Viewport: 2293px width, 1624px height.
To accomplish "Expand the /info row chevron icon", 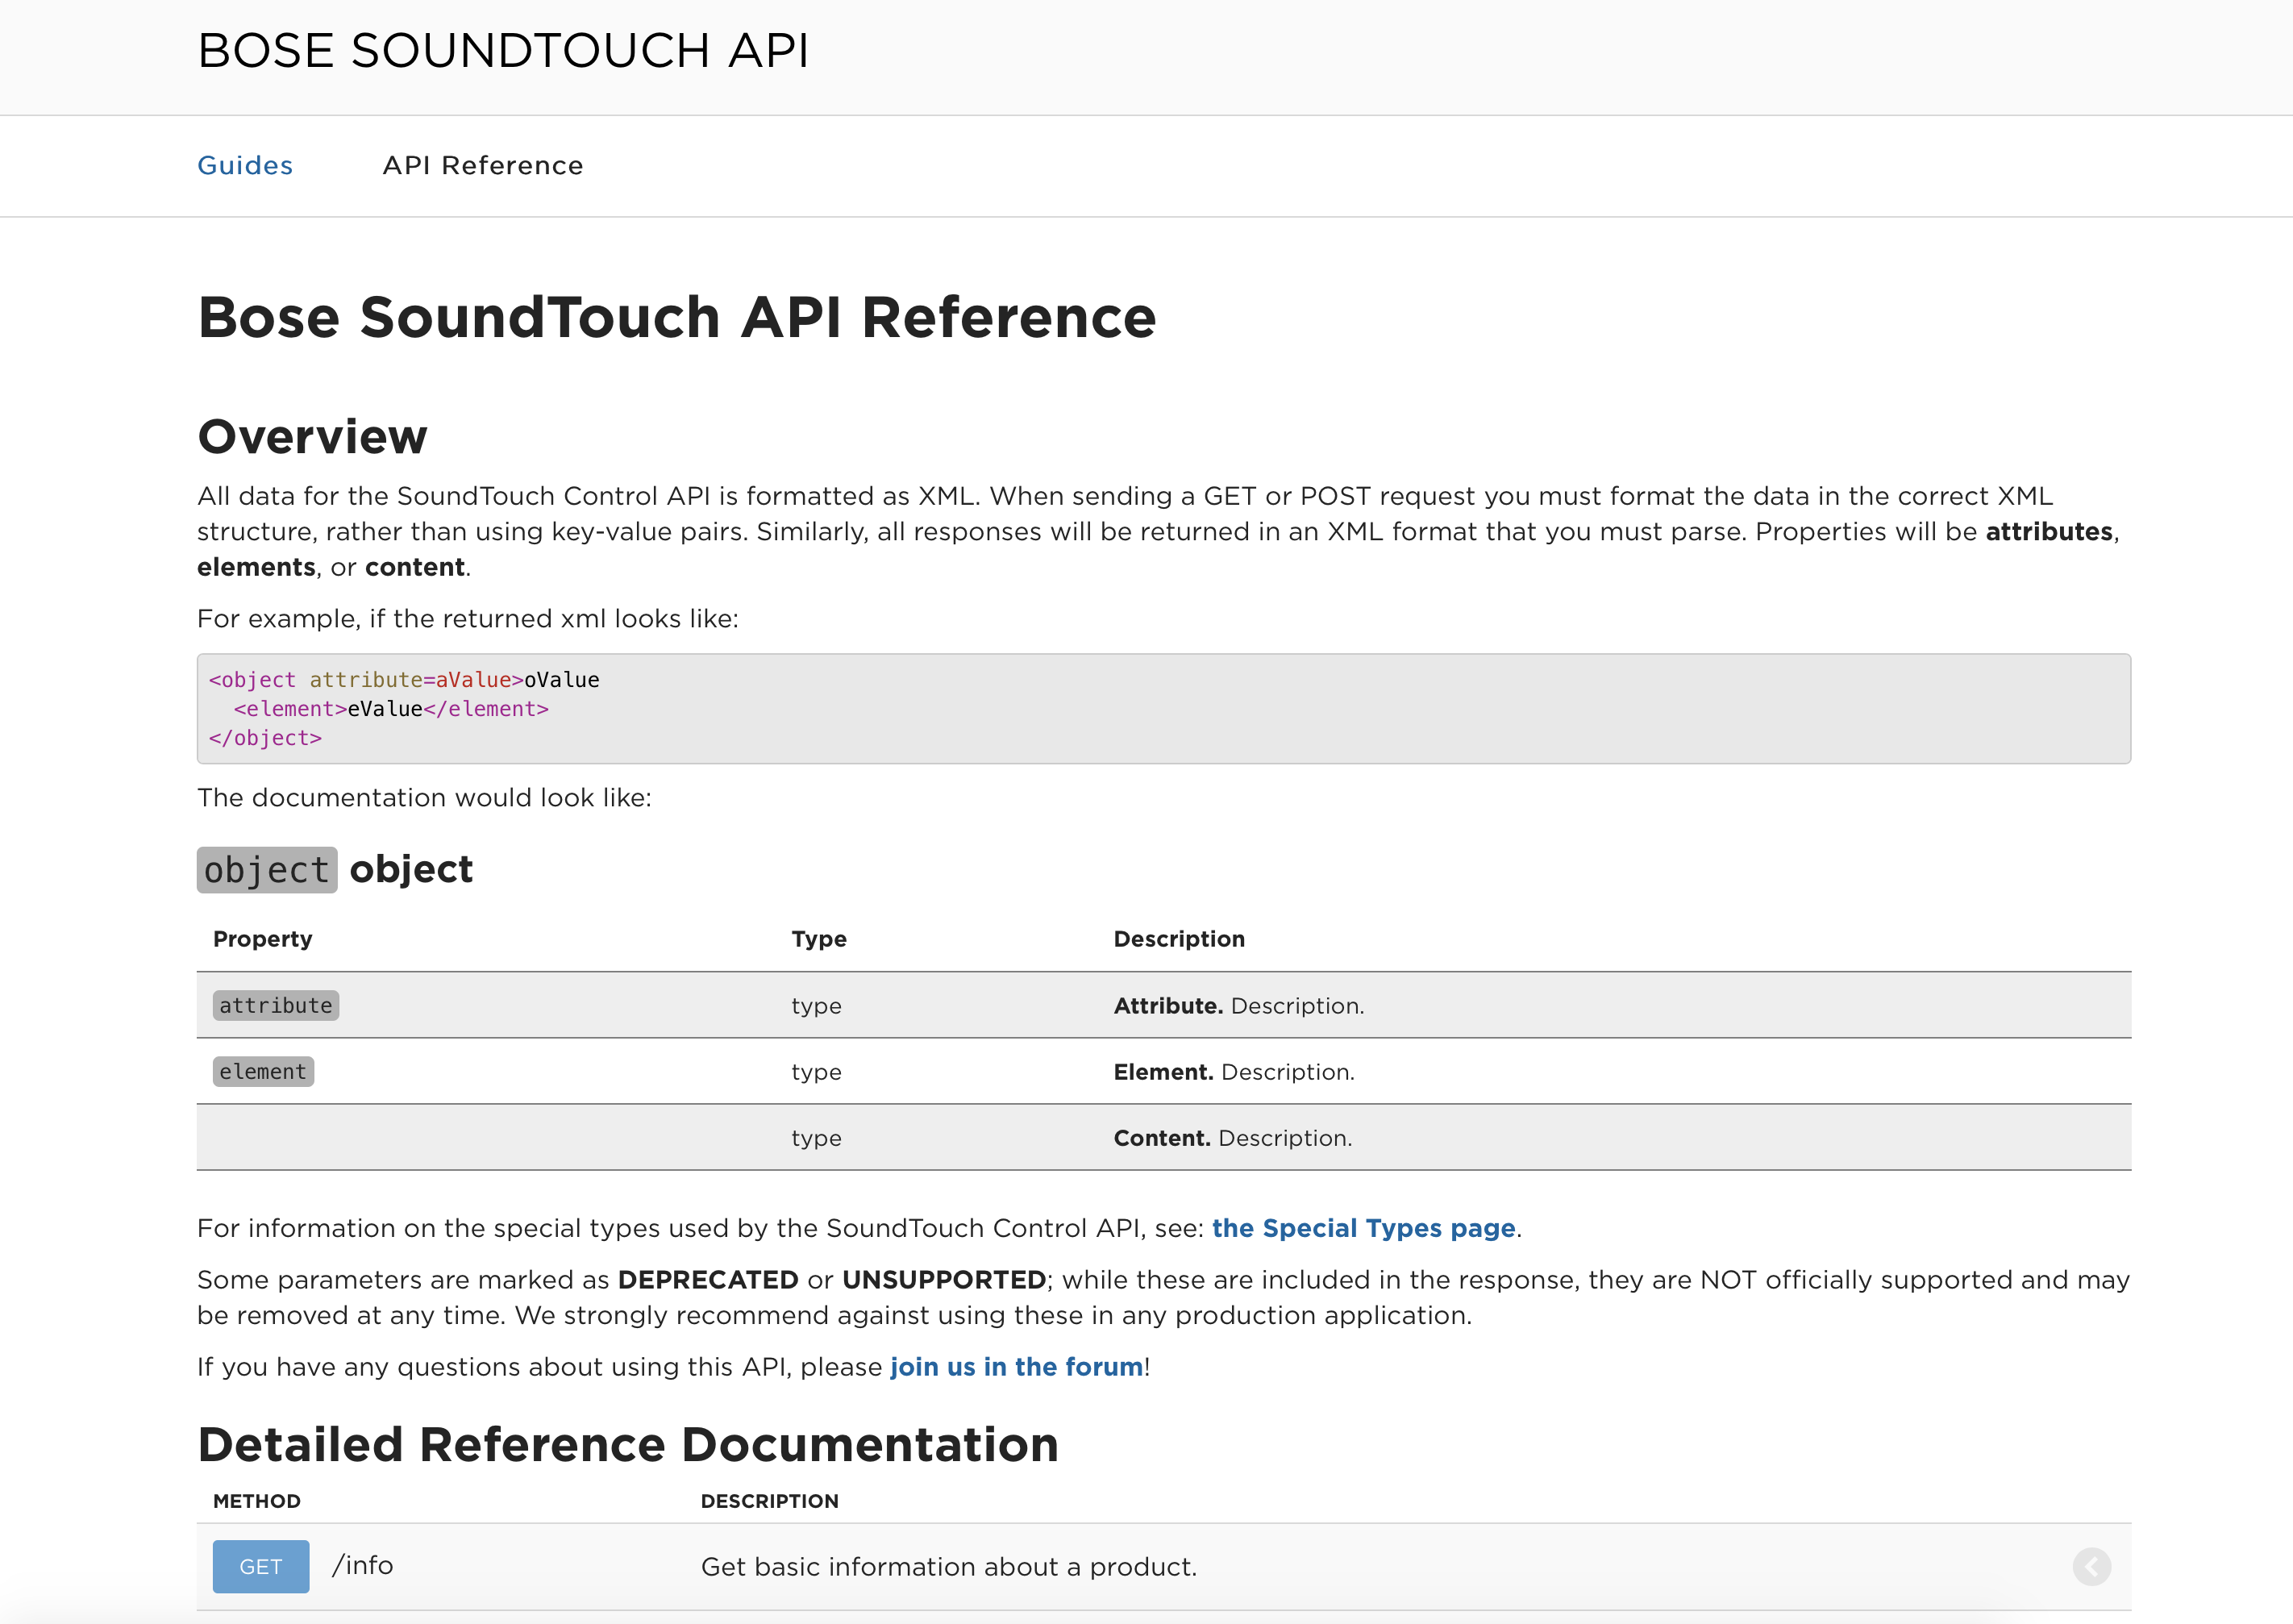I will [2091, 1566].
